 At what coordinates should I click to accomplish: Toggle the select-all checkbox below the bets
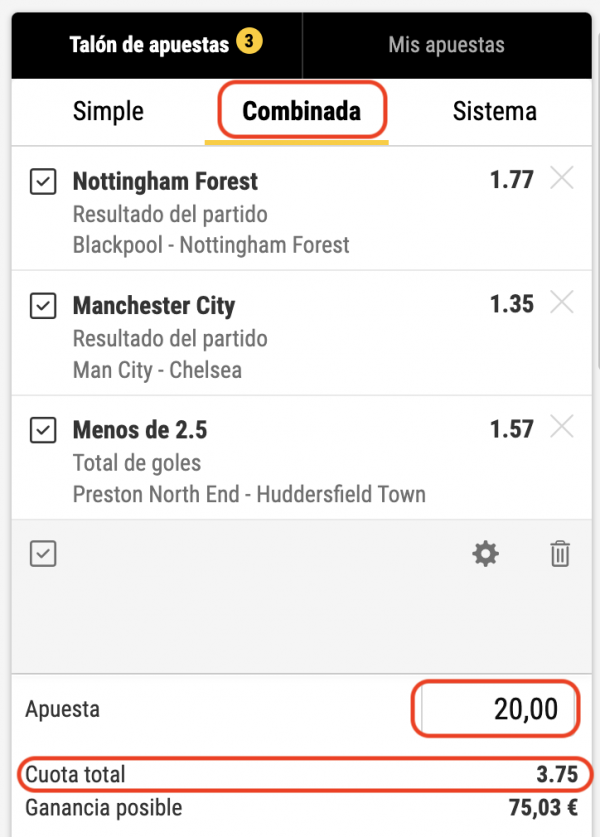(x=43, y=554)
